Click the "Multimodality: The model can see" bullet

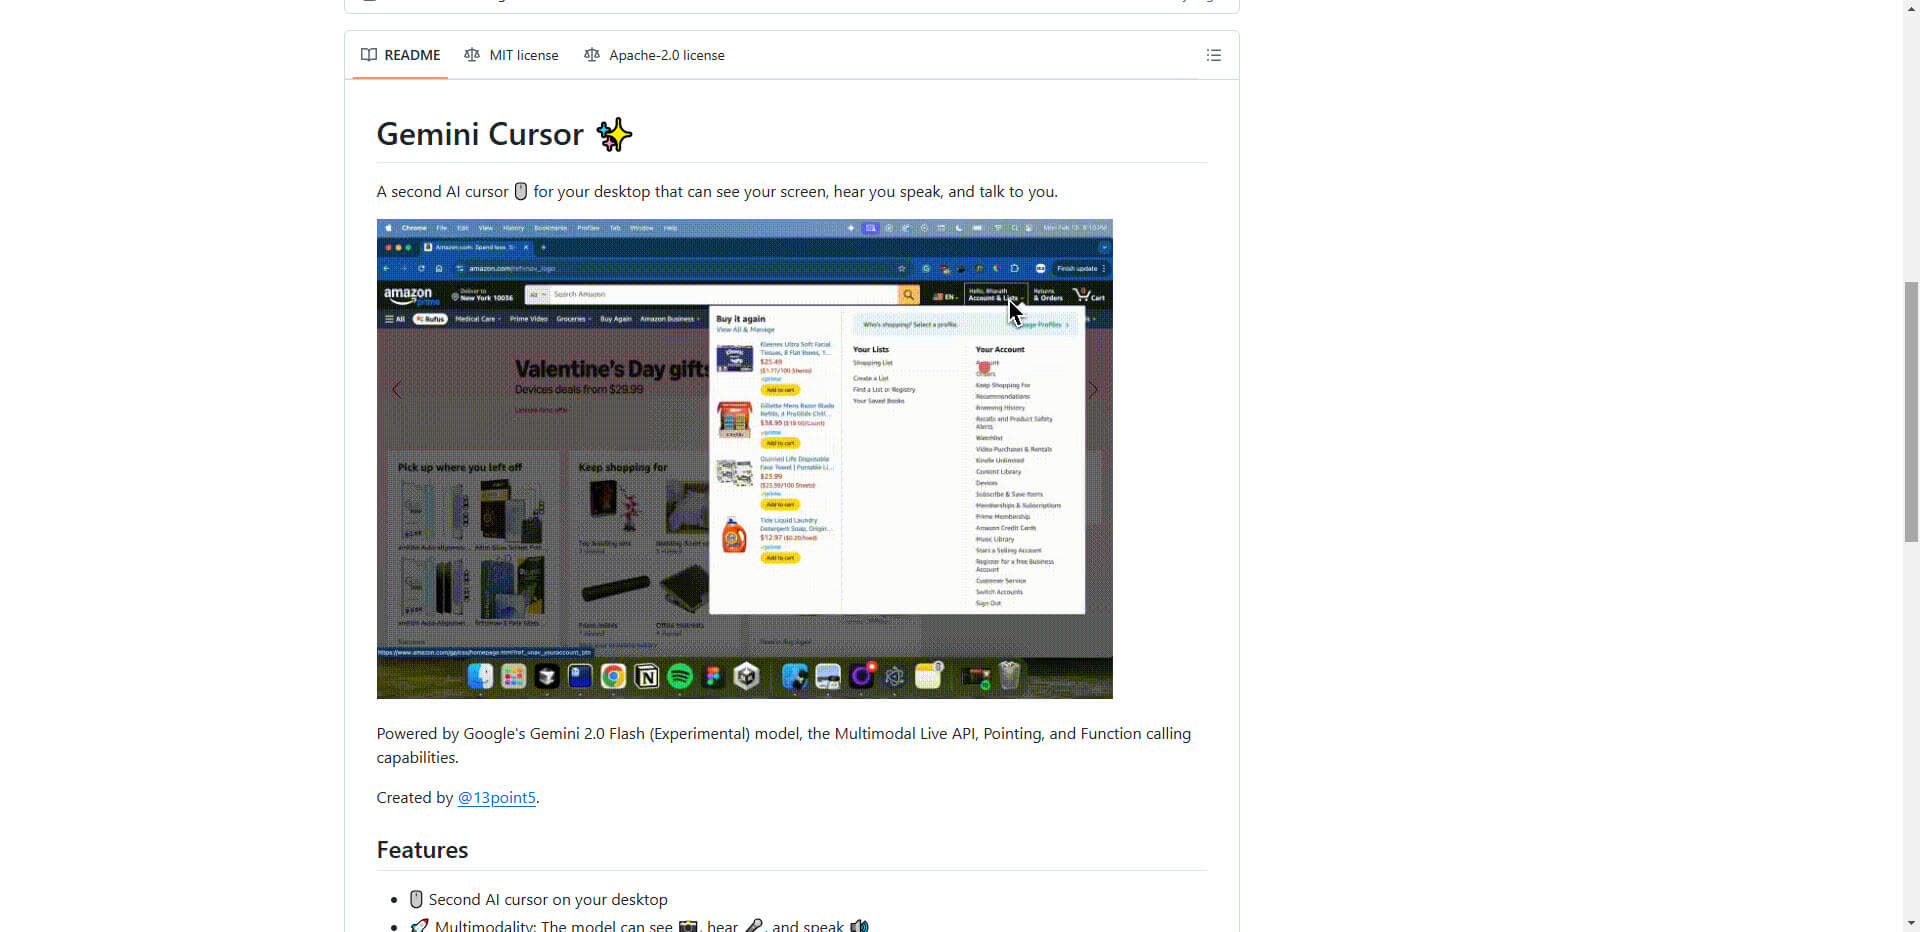tap(639, 925)
